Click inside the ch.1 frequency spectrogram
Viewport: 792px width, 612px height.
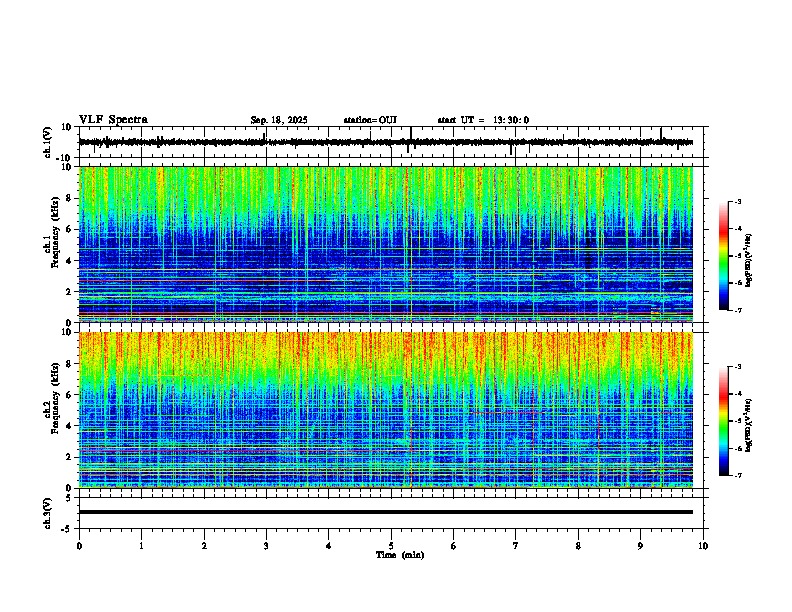point(386,244)
